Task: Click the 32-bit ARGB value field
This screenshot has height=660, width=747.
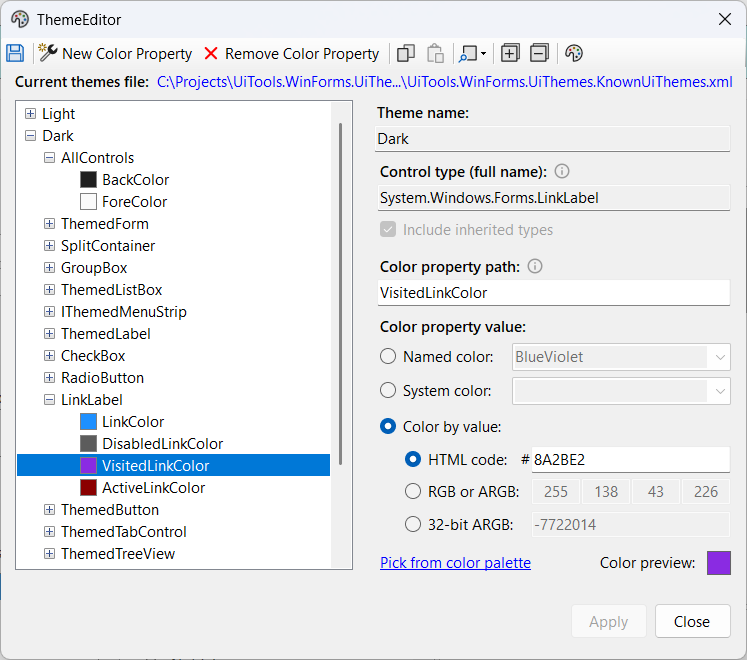Action: click(x=630, y=525)
